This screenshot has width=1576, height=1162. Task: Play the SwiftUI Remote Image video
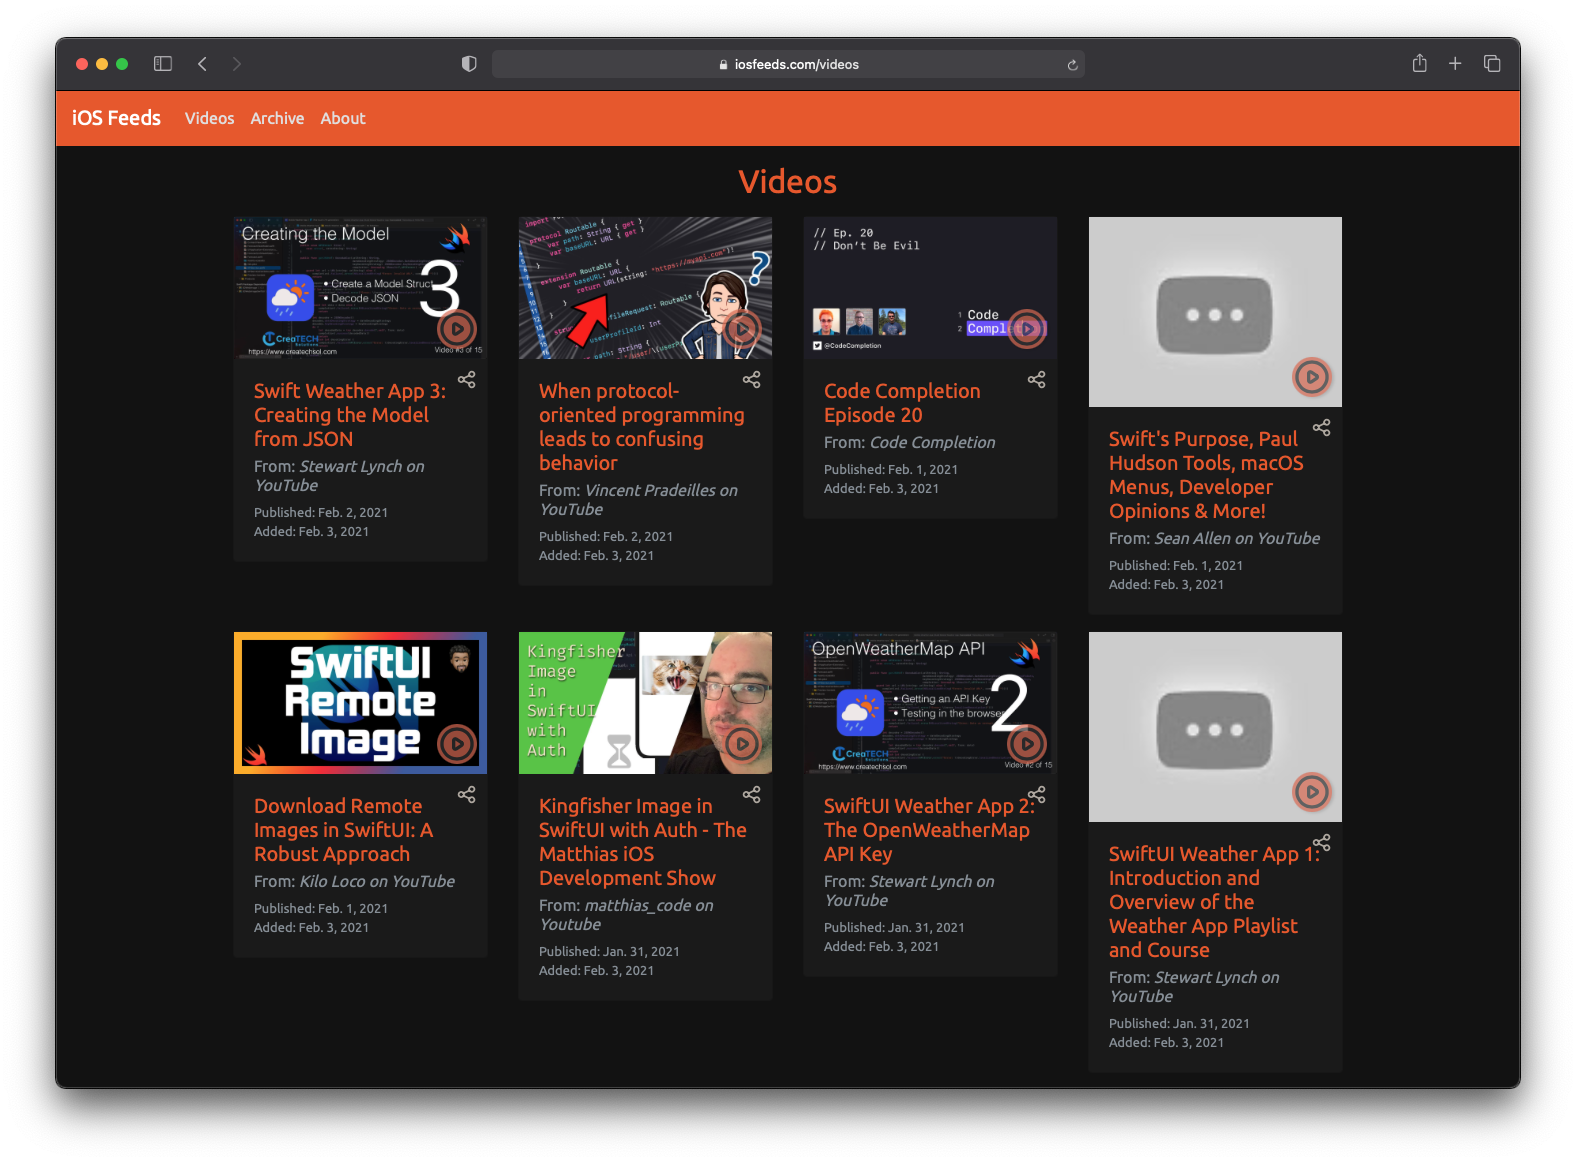(x=457, y=744)
